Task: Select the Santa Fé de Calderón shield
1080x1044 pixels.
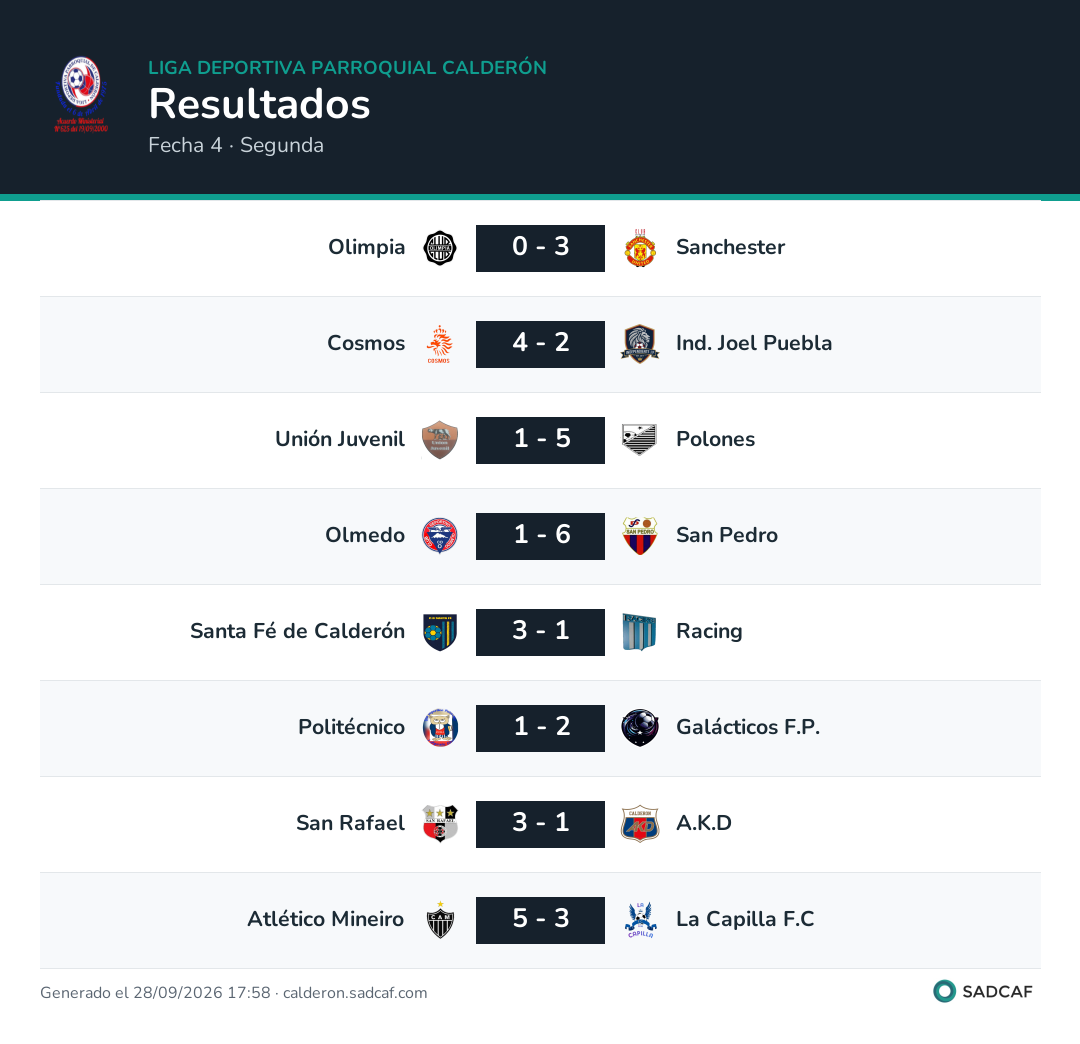Action: tap(439, 632)
